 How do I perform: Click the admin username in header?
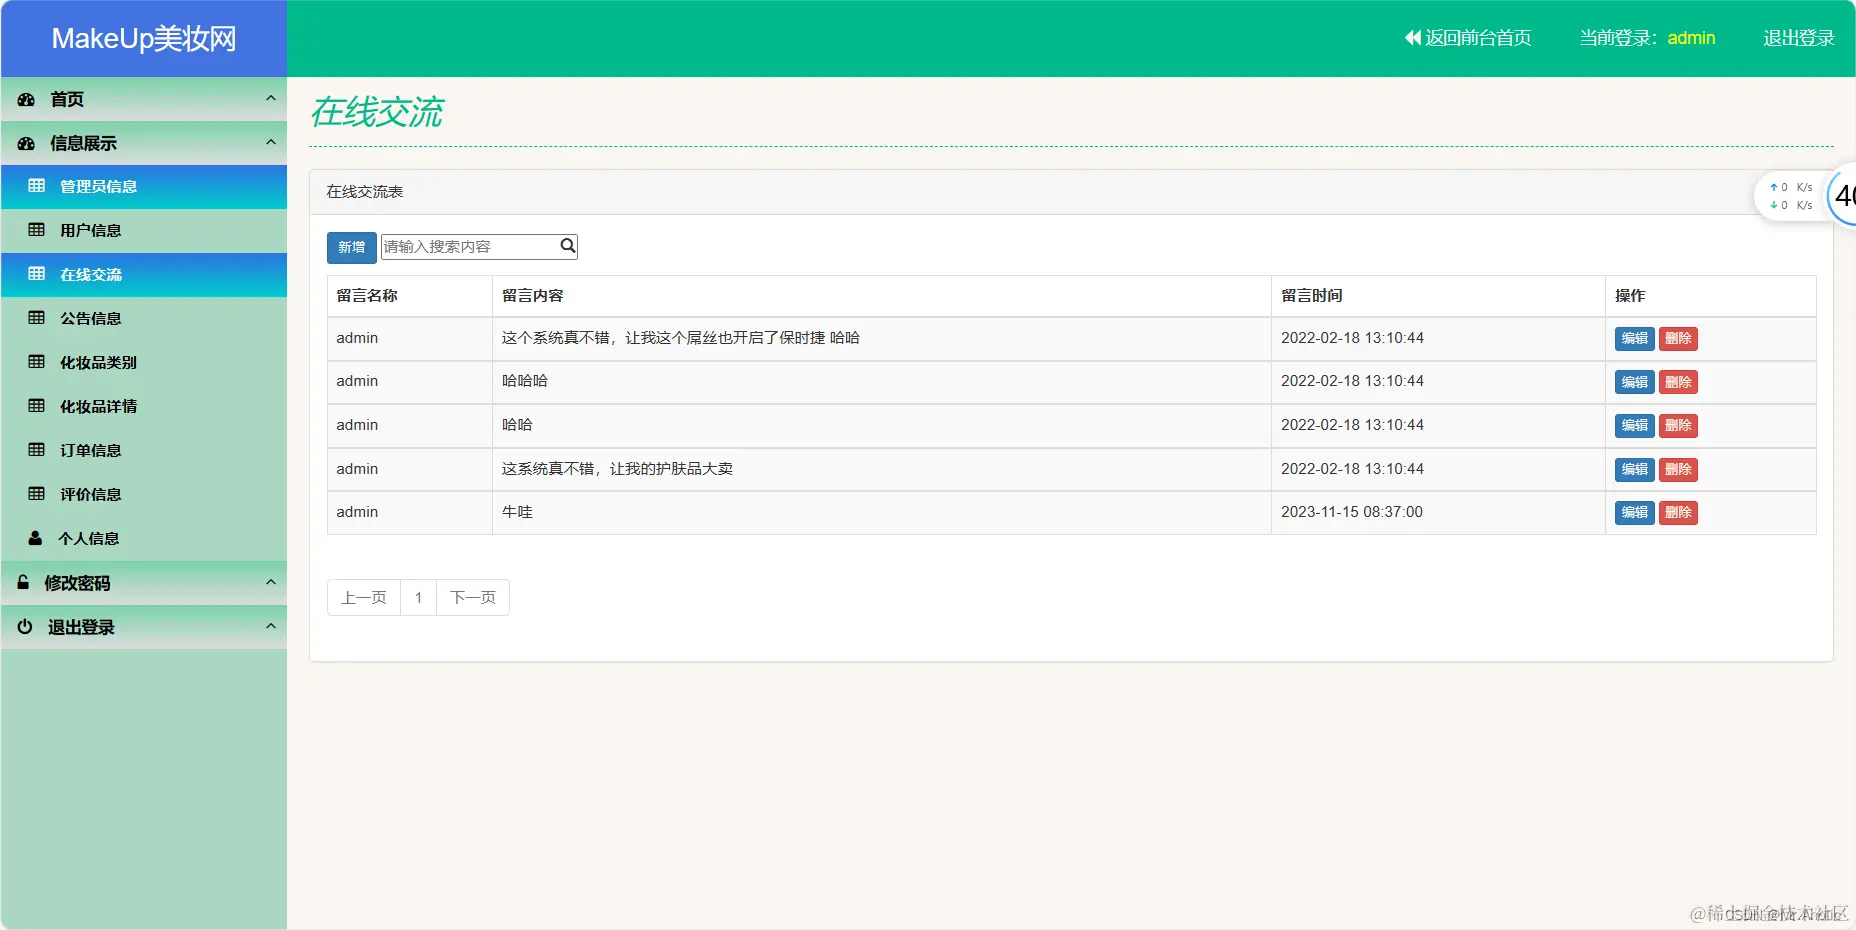(x=1691, y=38)
